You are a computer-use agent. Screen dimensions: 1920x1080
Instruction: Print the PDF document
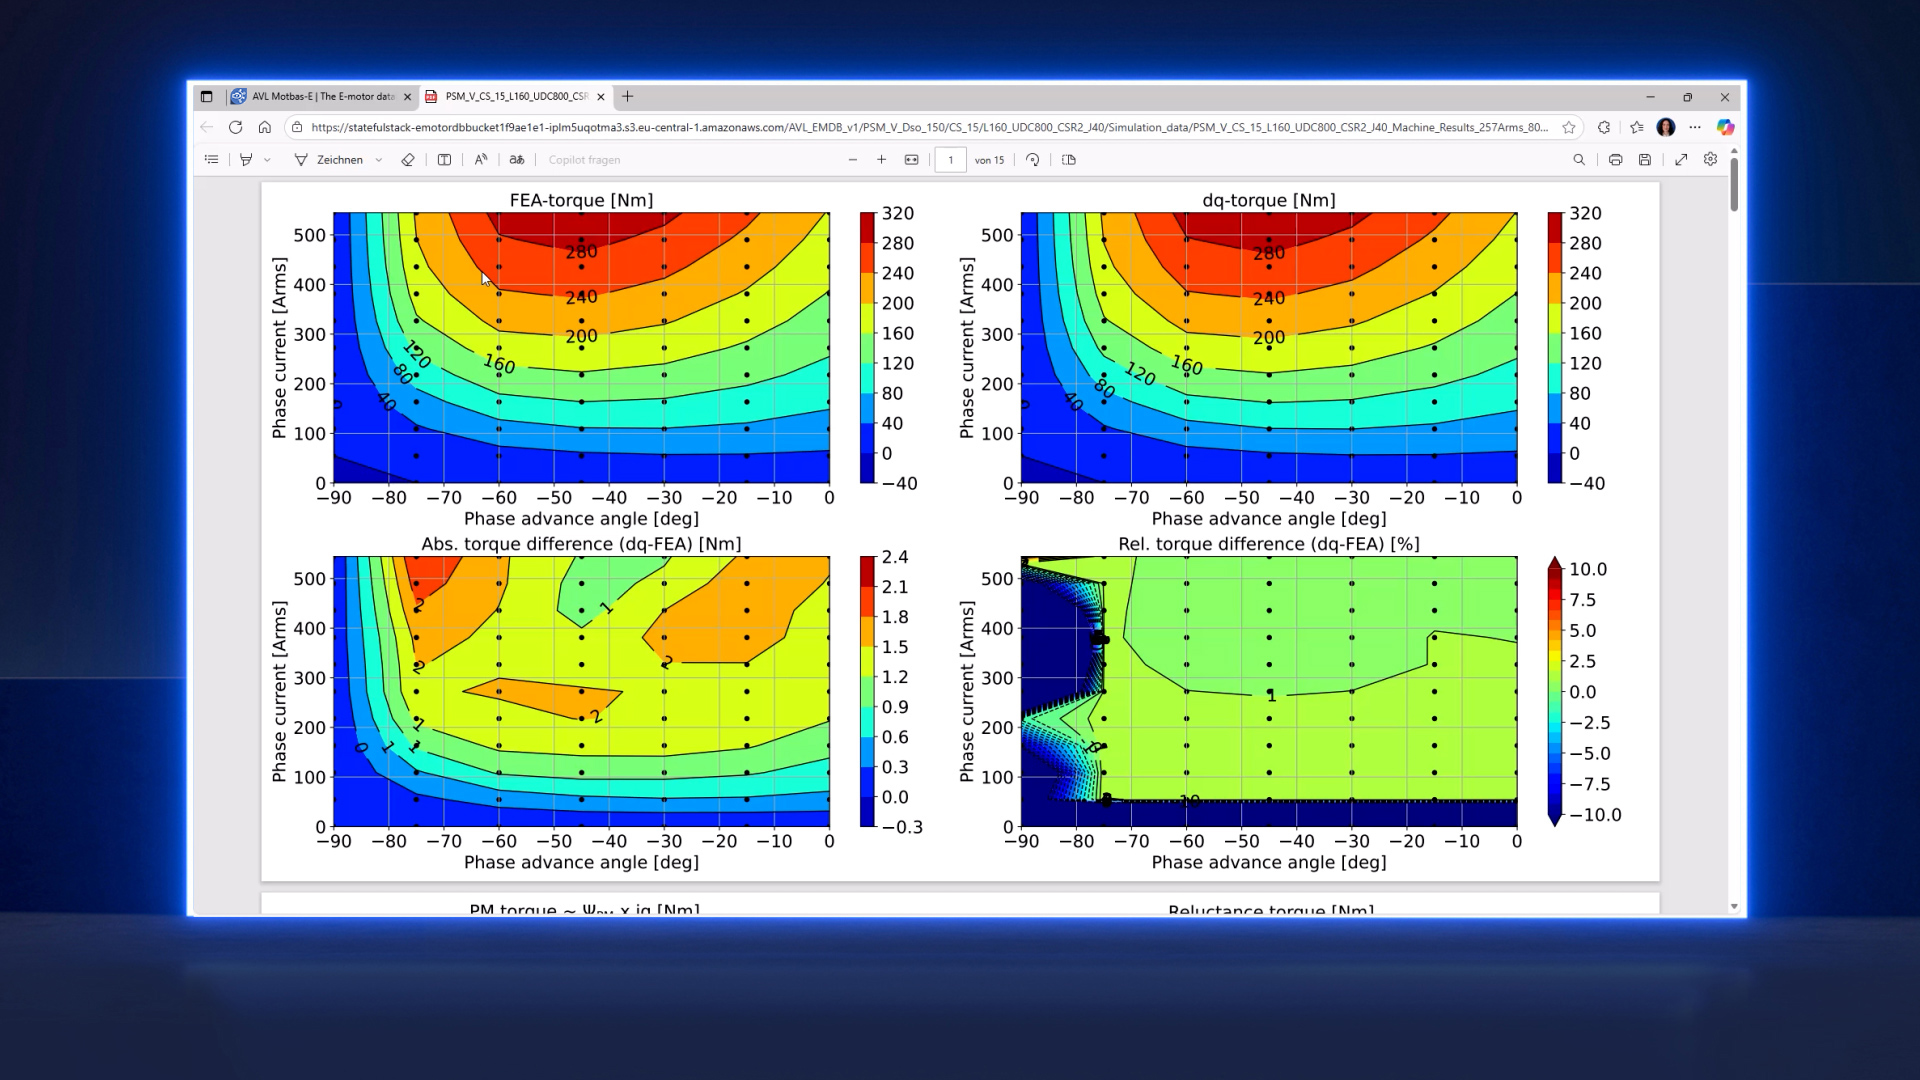point(1615,160)
